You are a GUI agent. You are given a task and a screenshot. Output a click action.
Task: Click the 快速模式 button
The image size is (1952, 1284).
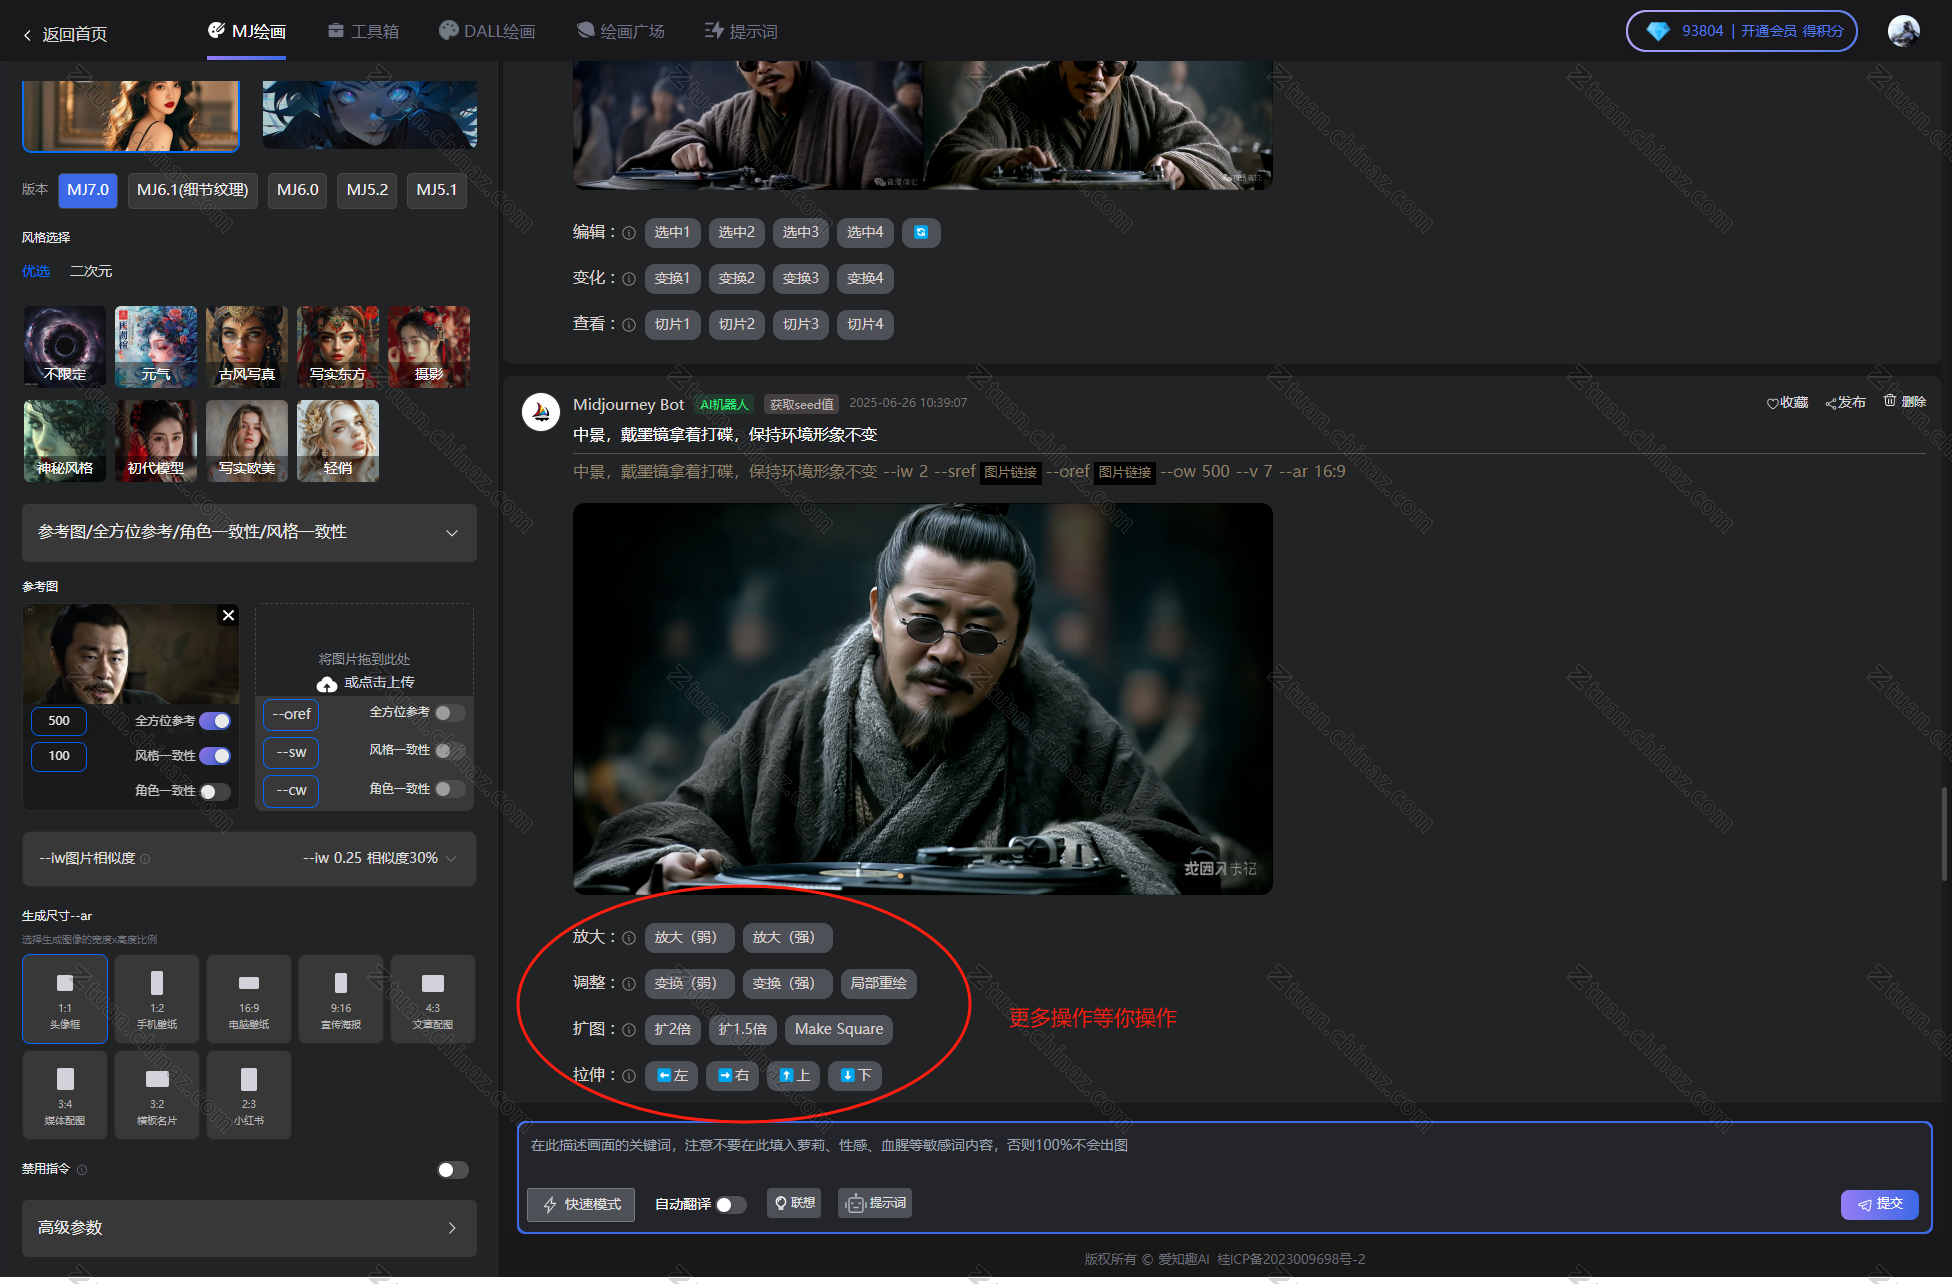click(581, 1204)
